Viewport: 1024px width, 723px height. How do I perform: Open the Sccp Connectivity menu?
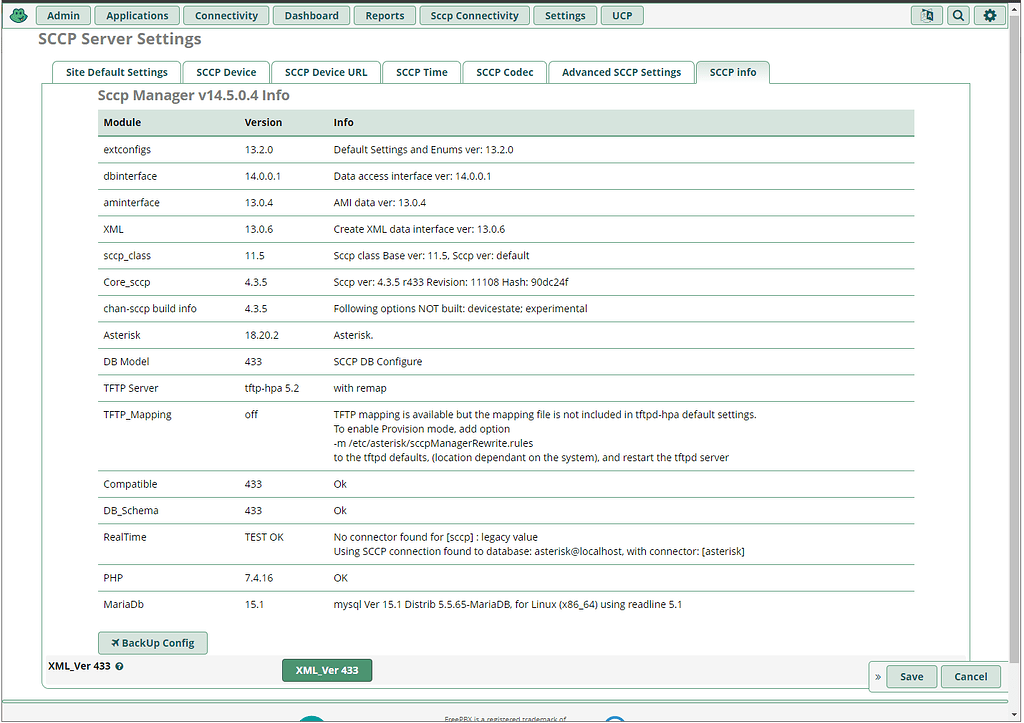tap(474, 15)
